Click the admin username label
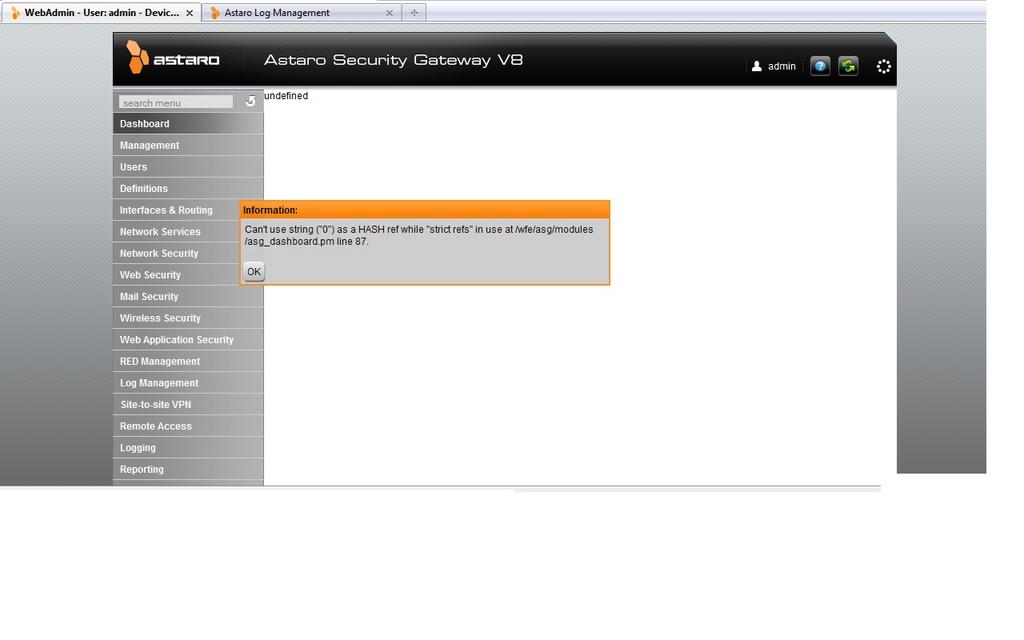 (782, 66)
